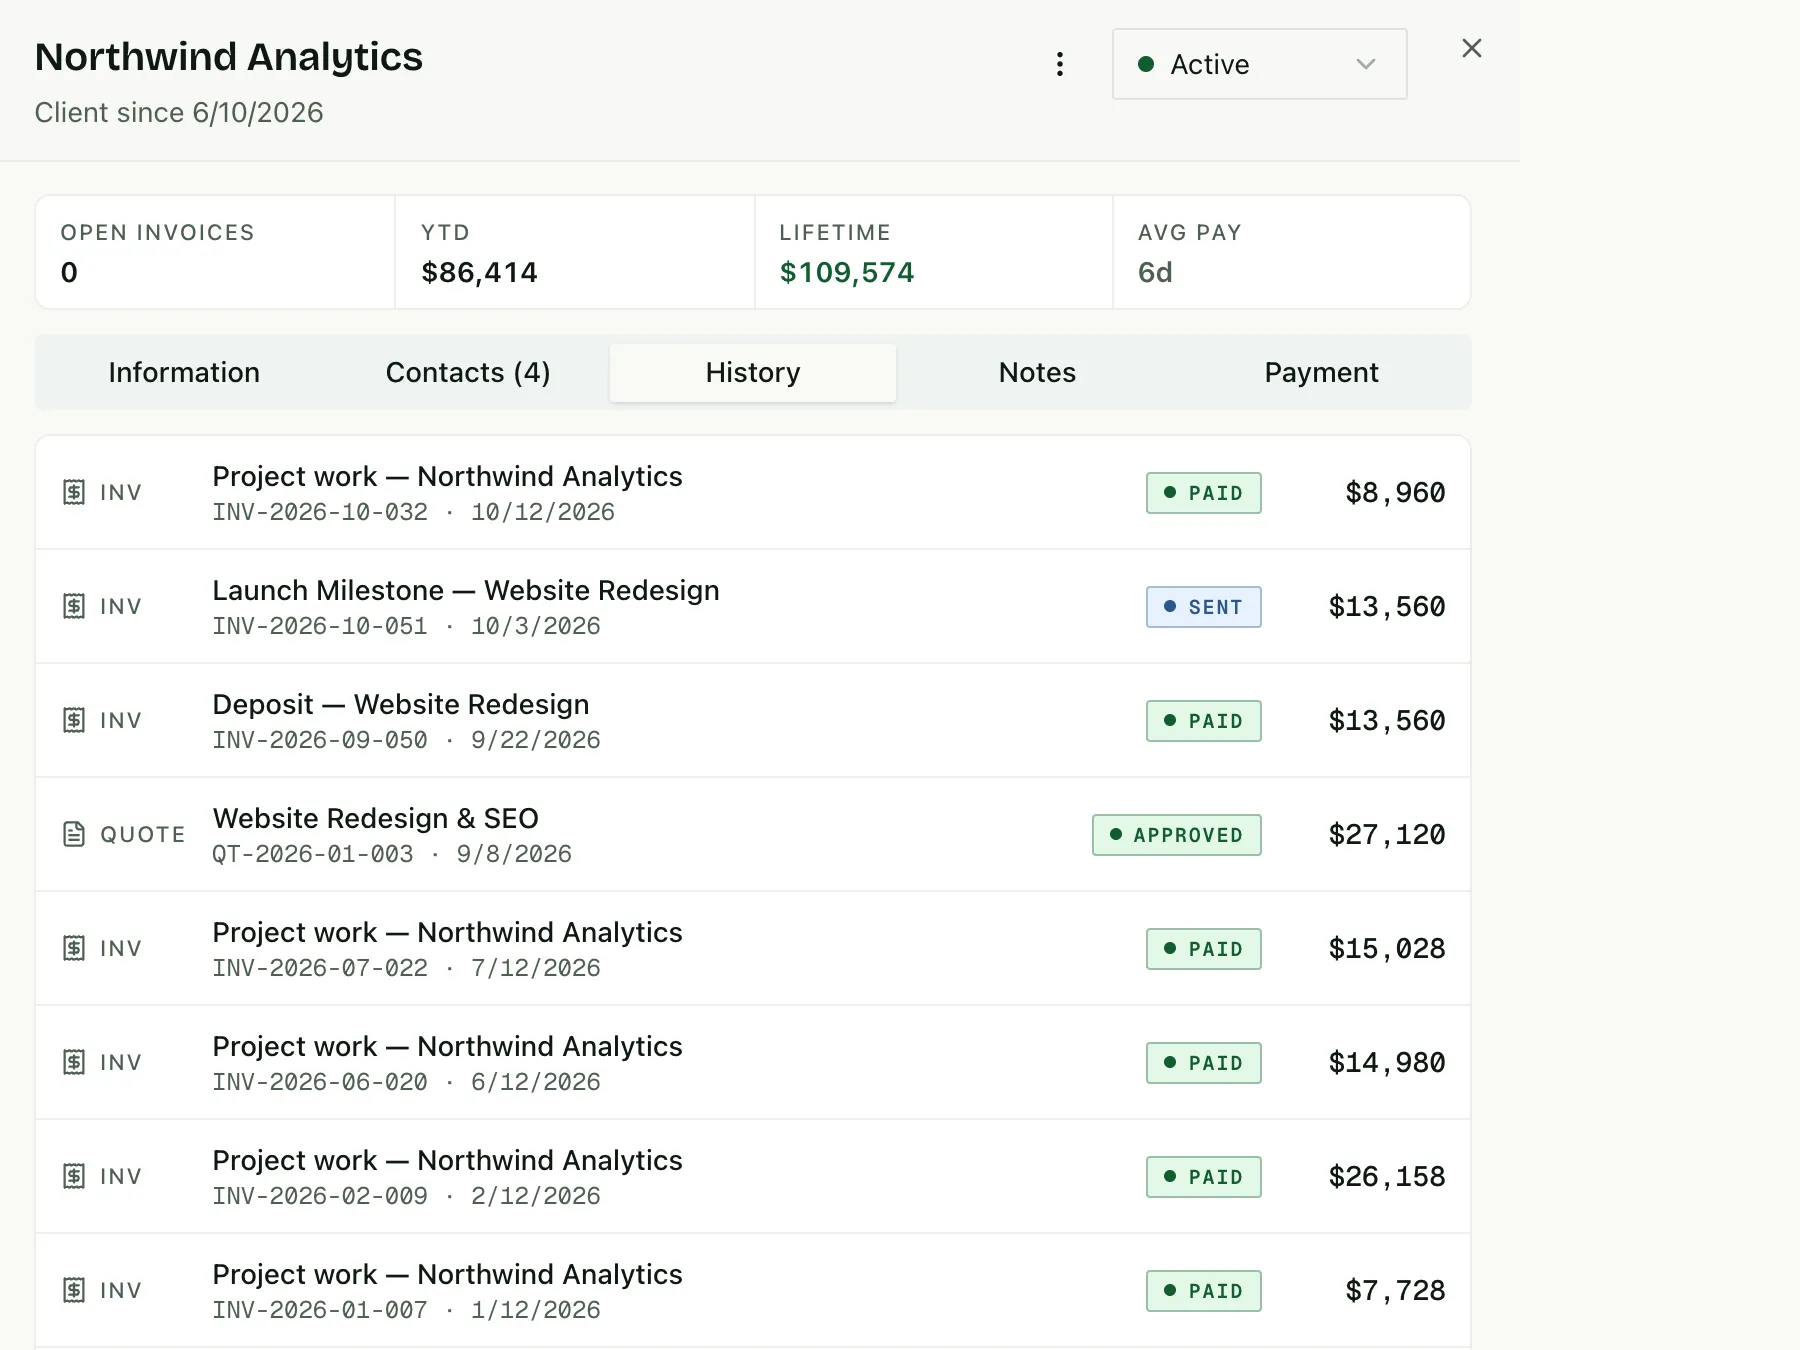Click the Client since 6/10/2026 text

179,112
